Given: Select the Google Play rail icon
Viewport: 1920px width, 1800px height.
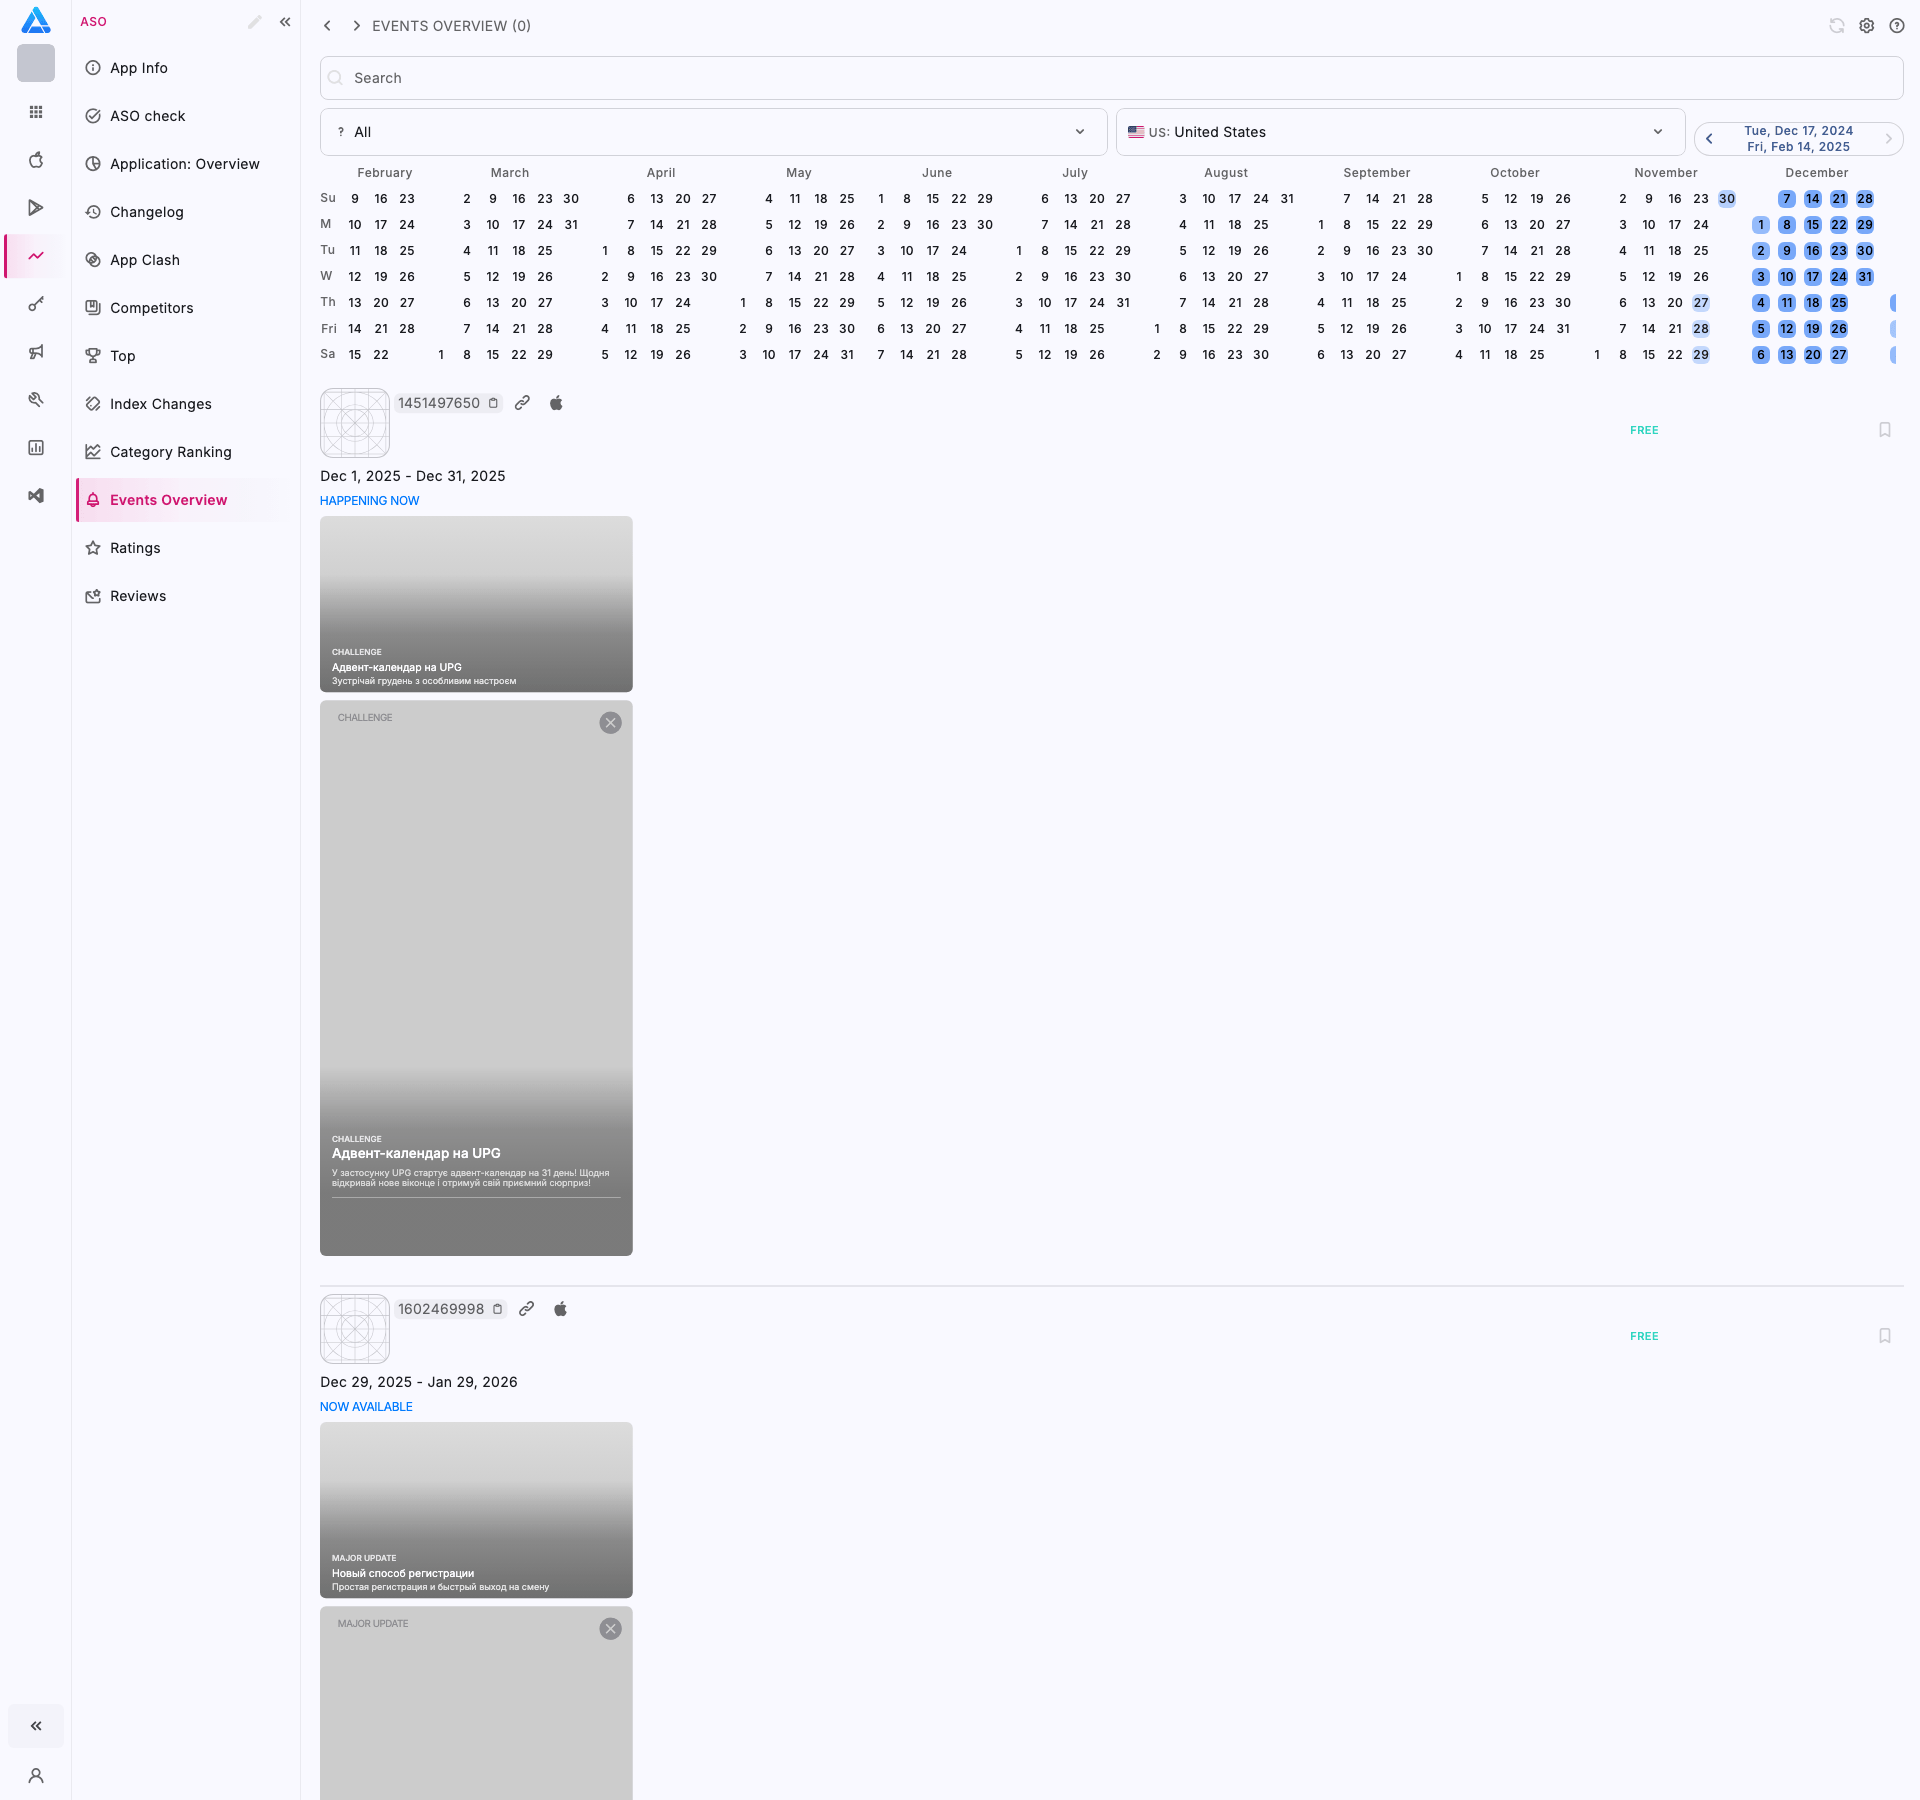Looking at the screenshot, I should click(x=36, y=208).
